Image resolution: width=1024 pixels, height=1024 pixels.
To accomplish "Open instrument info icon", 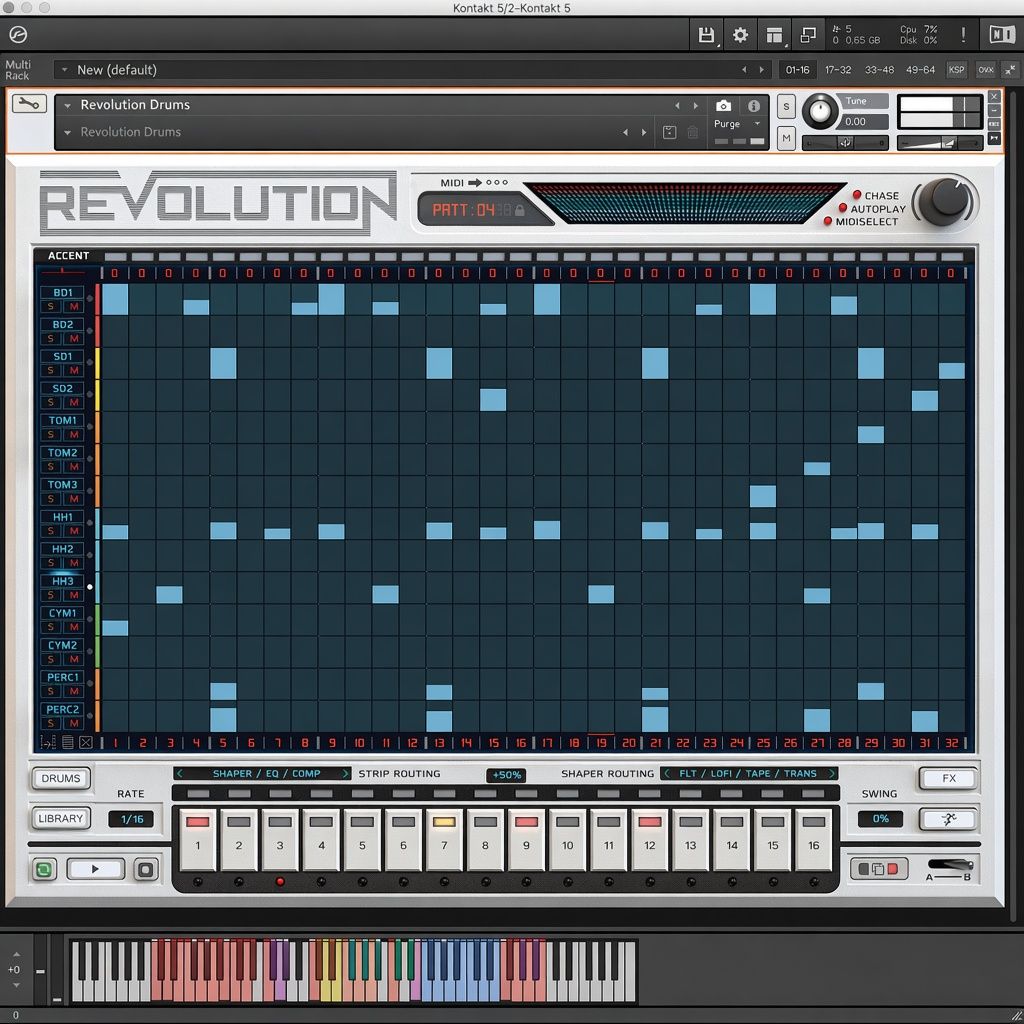I will pos(754,106).
